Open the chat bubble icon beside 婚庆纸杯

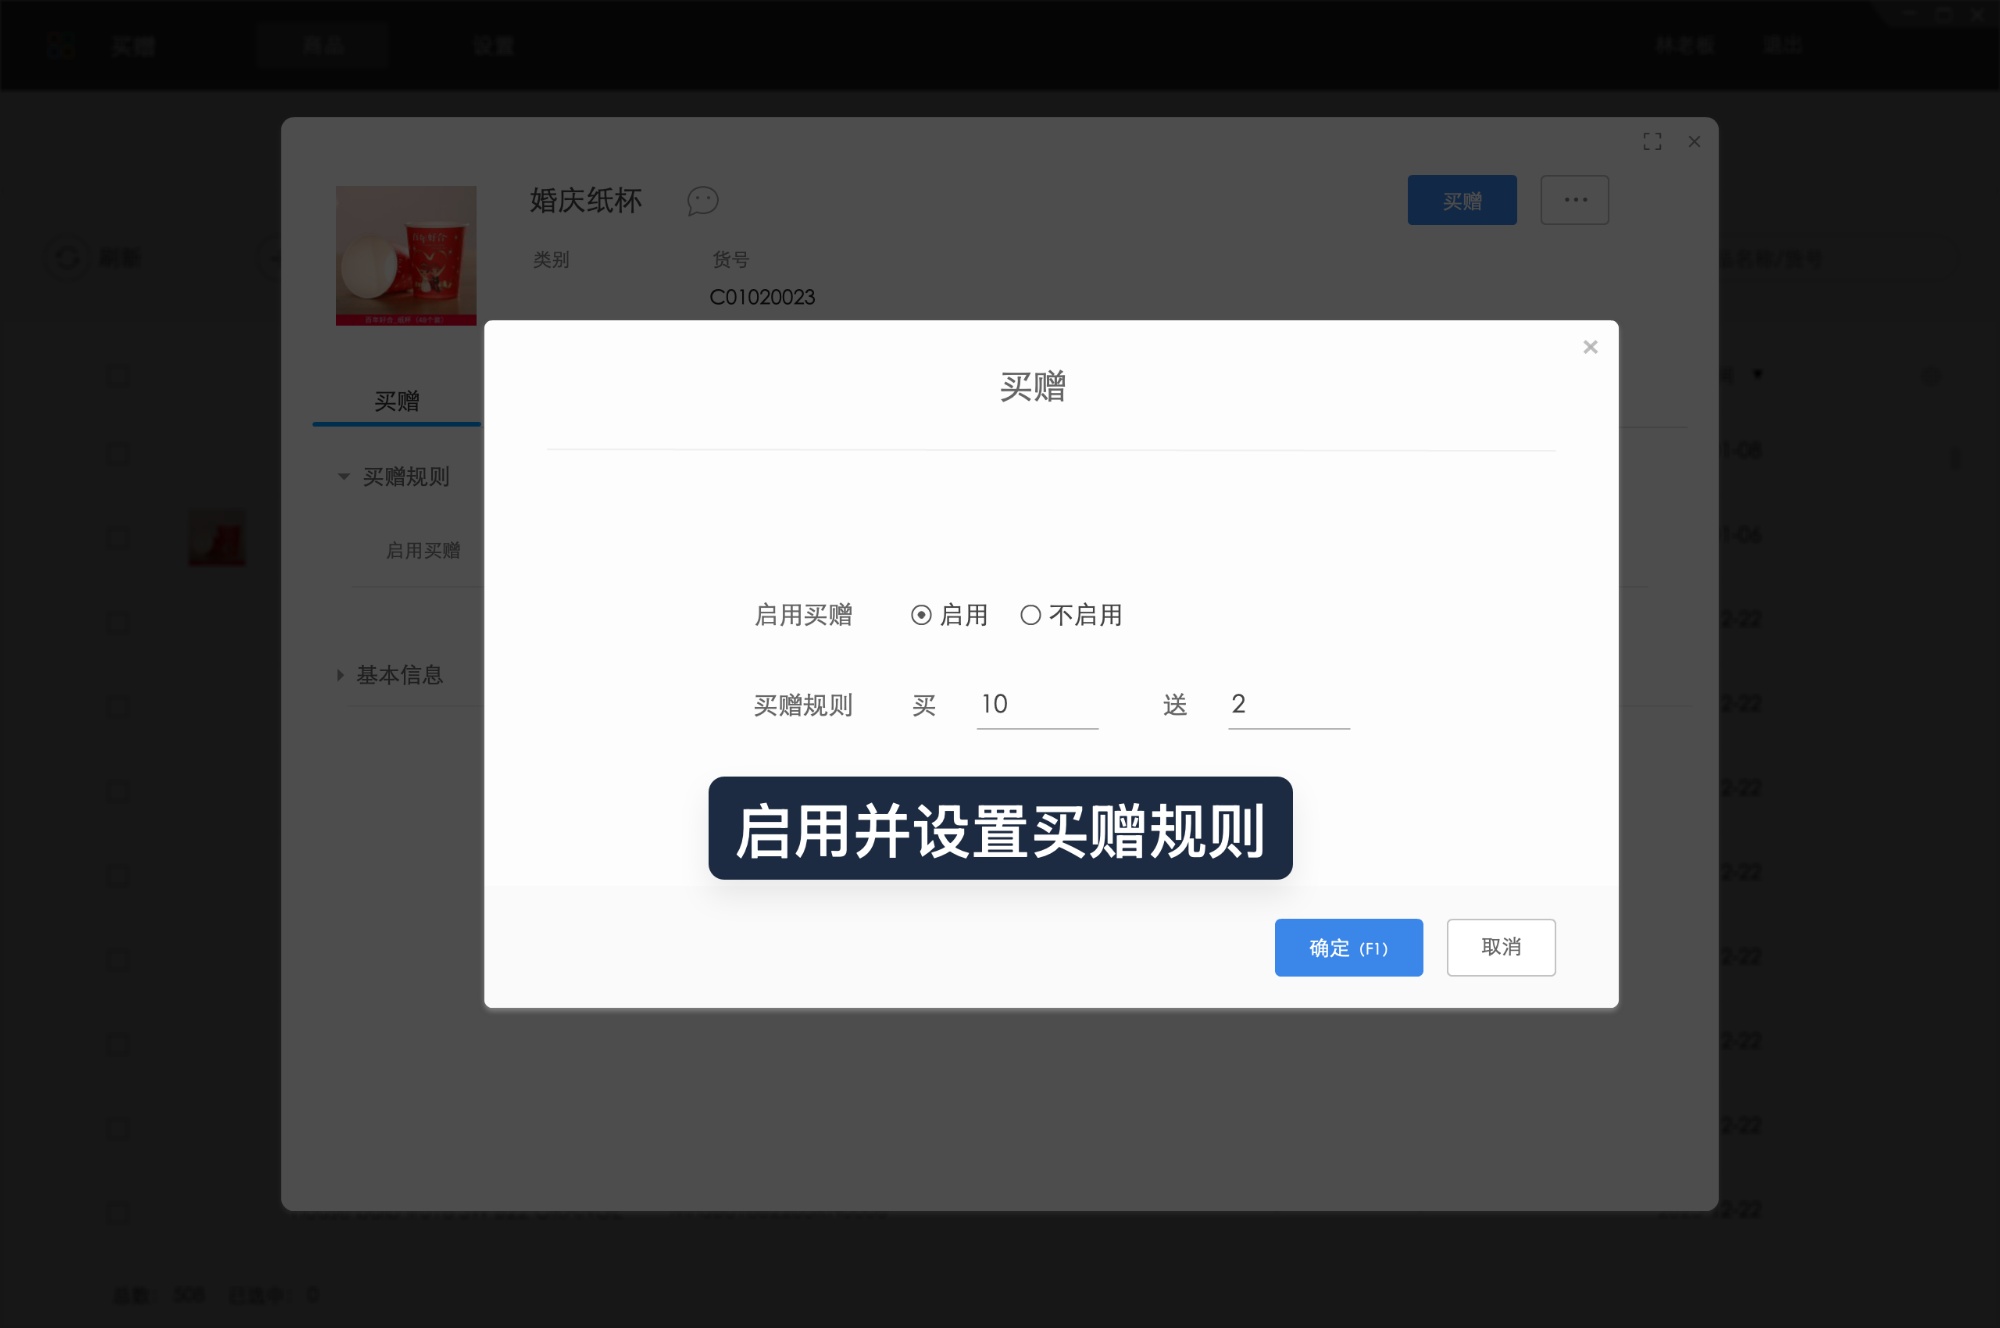click(x=702, y=201)
